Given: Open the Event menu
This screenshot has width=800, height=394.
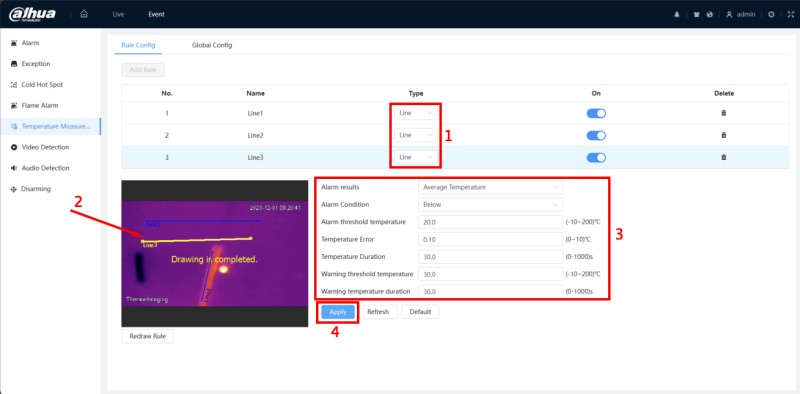Looking at the screenshot, I should pos(157,14).
